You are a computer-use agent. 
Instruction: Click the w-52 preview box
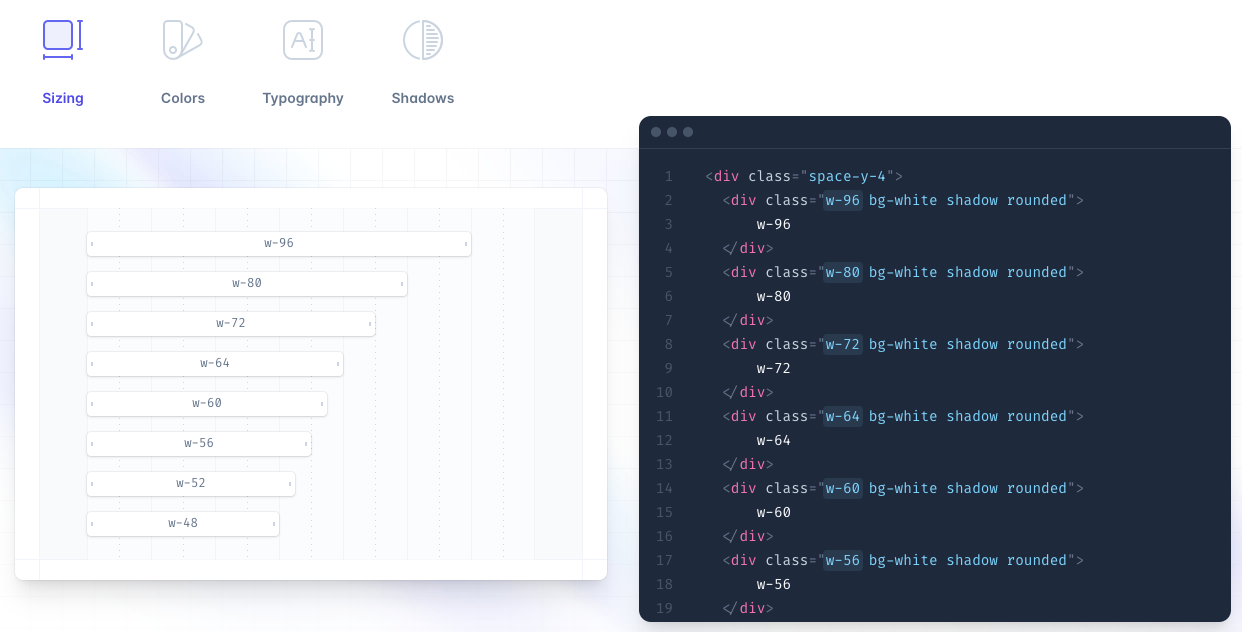pos(191,483)
